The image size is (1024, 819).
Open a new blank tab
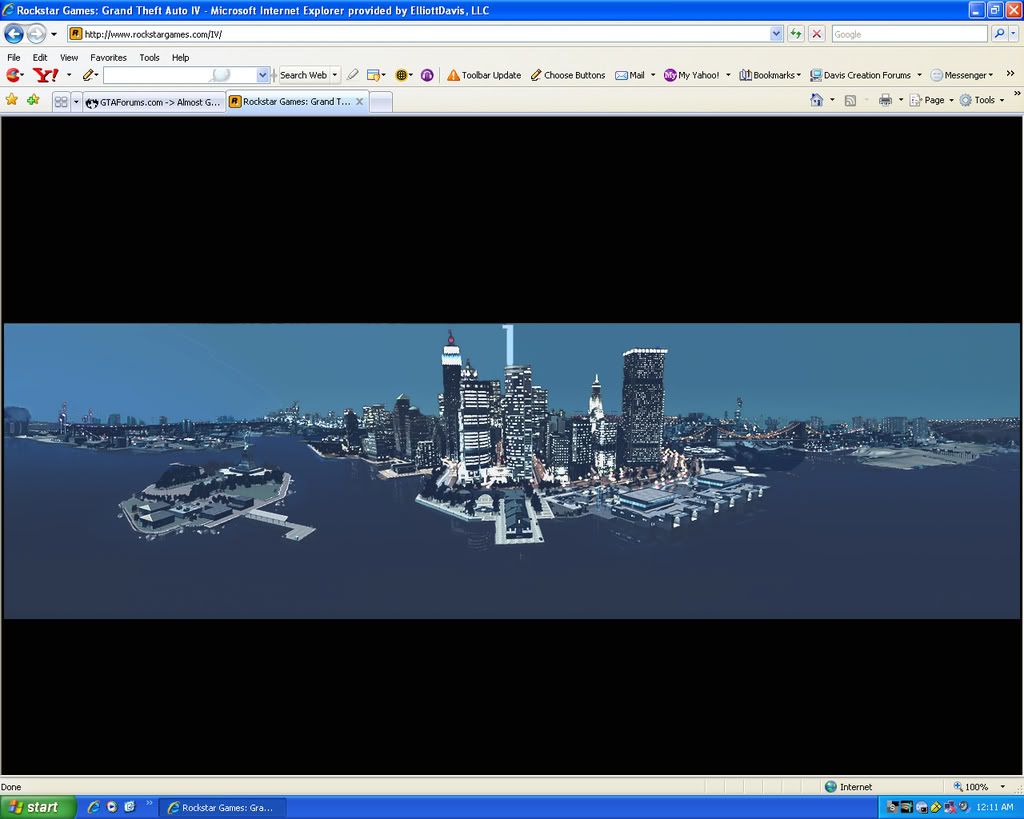coord(381,102)
